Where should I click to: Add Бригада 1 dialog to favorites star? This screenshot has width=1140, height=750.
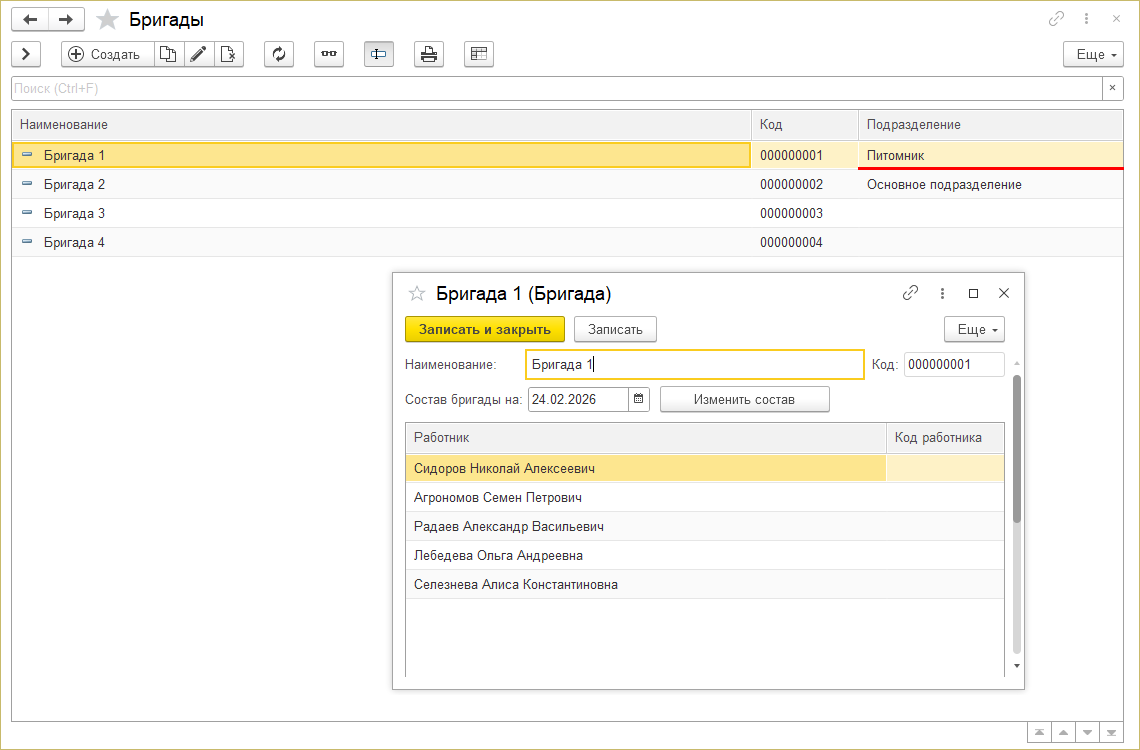[x=417, y=294]
